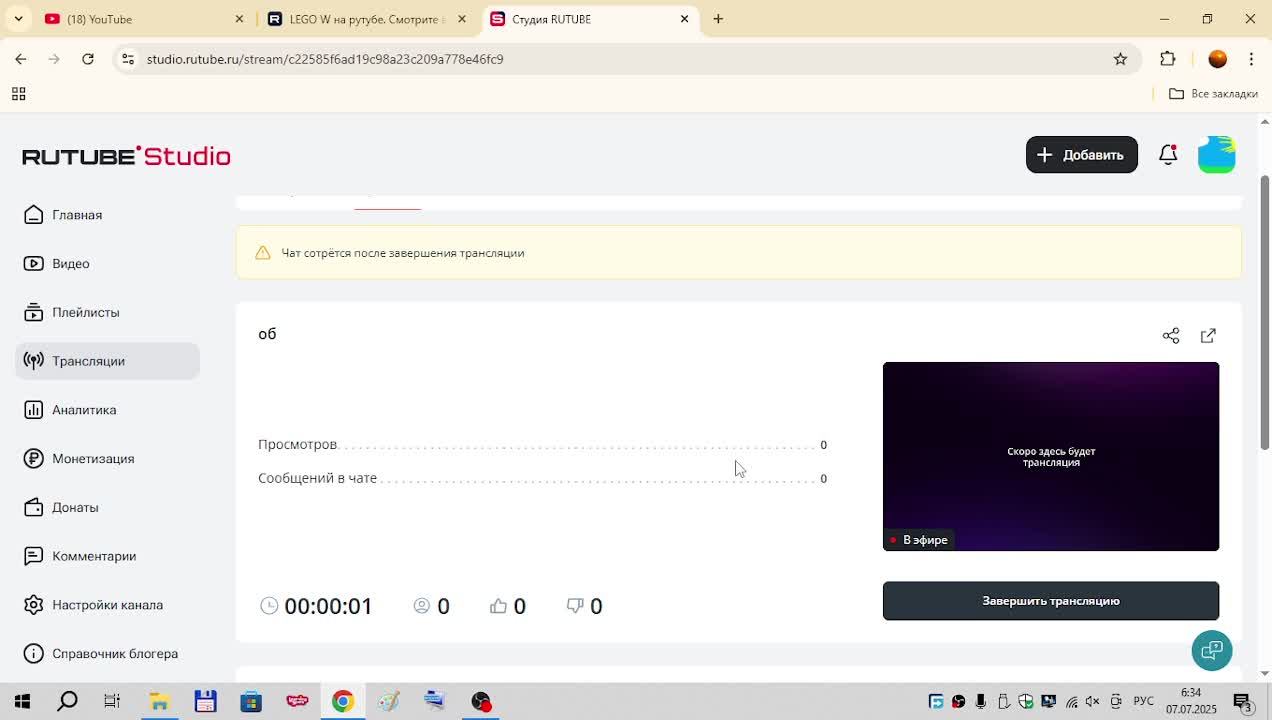The width and height of the screenshot is (1272, 720).
Task: Open Task View on taskbar
Action: [112, 701]
